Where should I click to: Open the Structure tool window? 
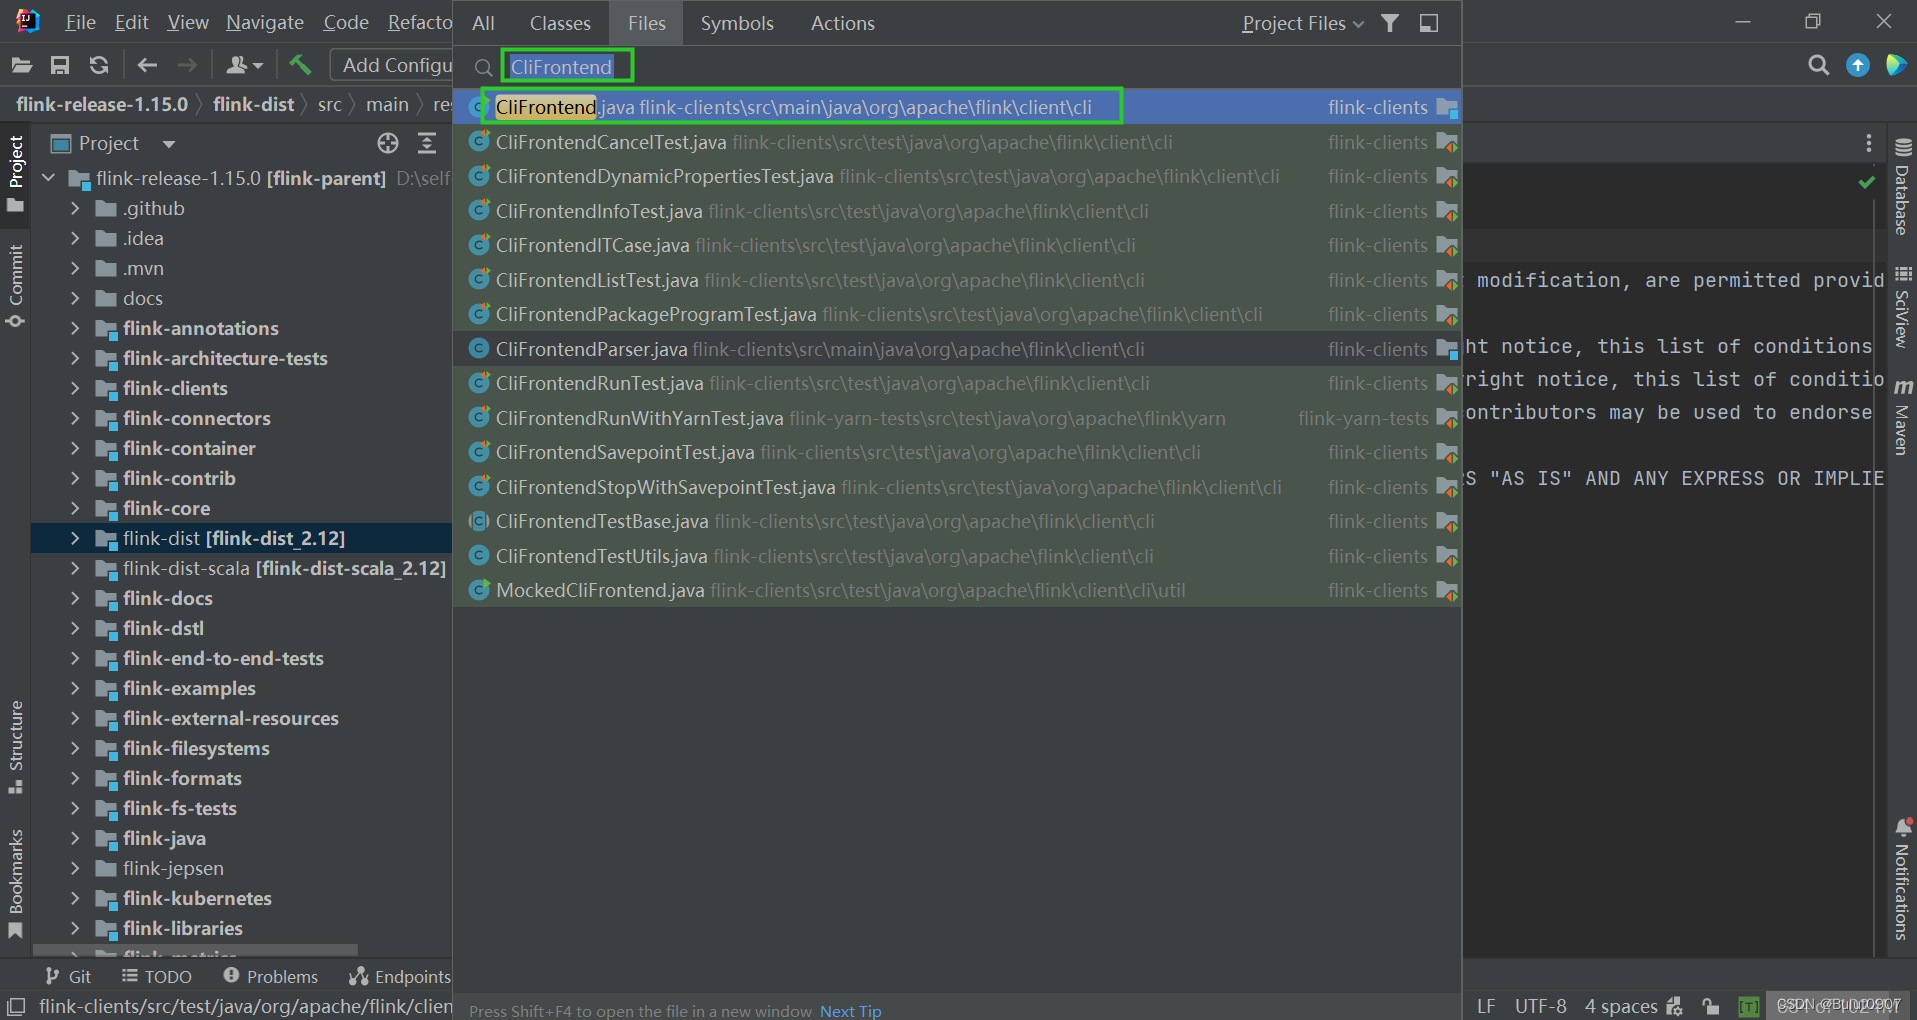point(16,747)
